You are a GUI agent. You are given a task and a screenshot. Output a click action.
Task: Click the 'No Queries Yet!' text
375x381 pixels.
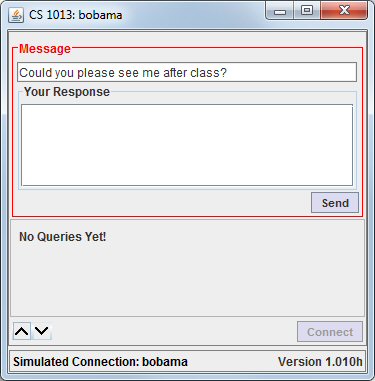[x=63, y=237]
